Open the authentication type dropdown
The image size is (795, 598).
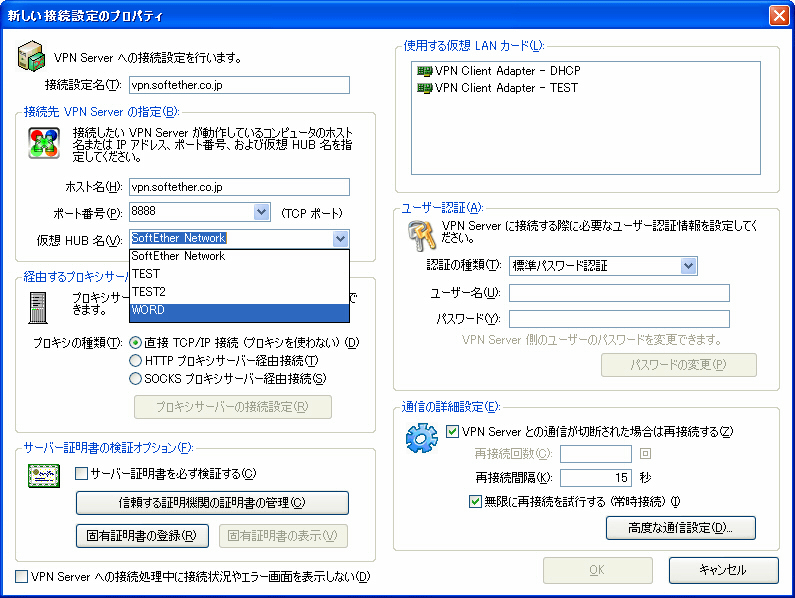coord(688,266)
